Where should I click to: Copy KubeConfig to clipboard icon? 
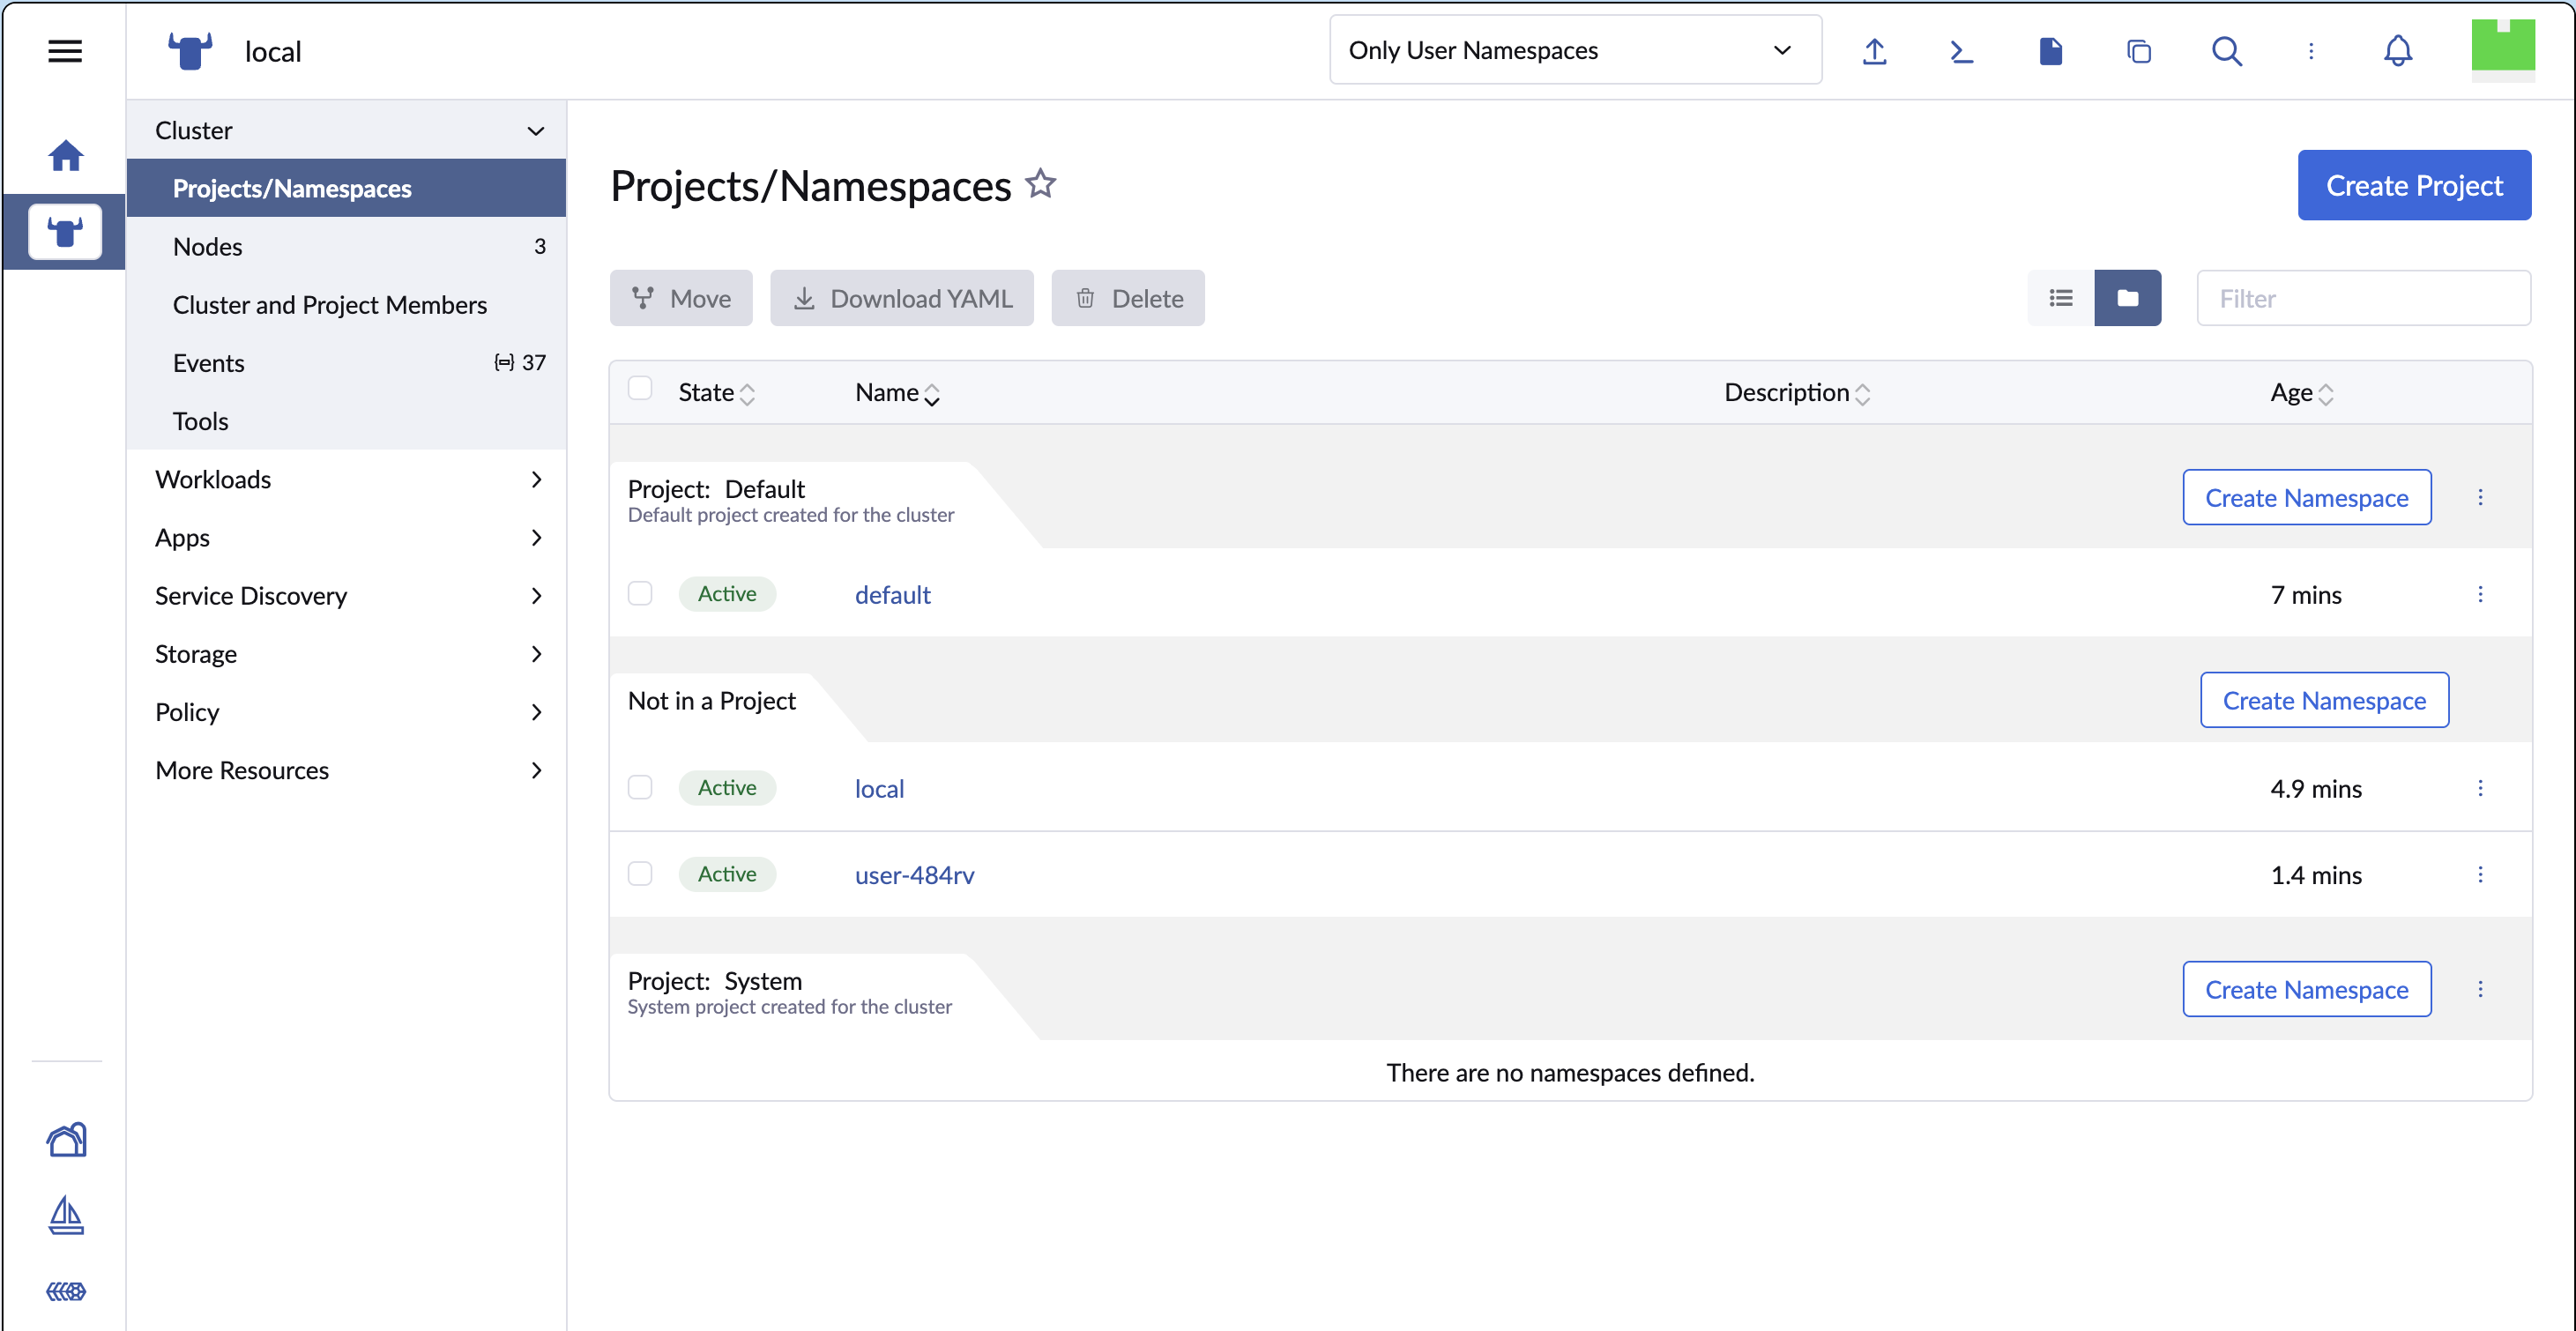tap(2138, 51)
